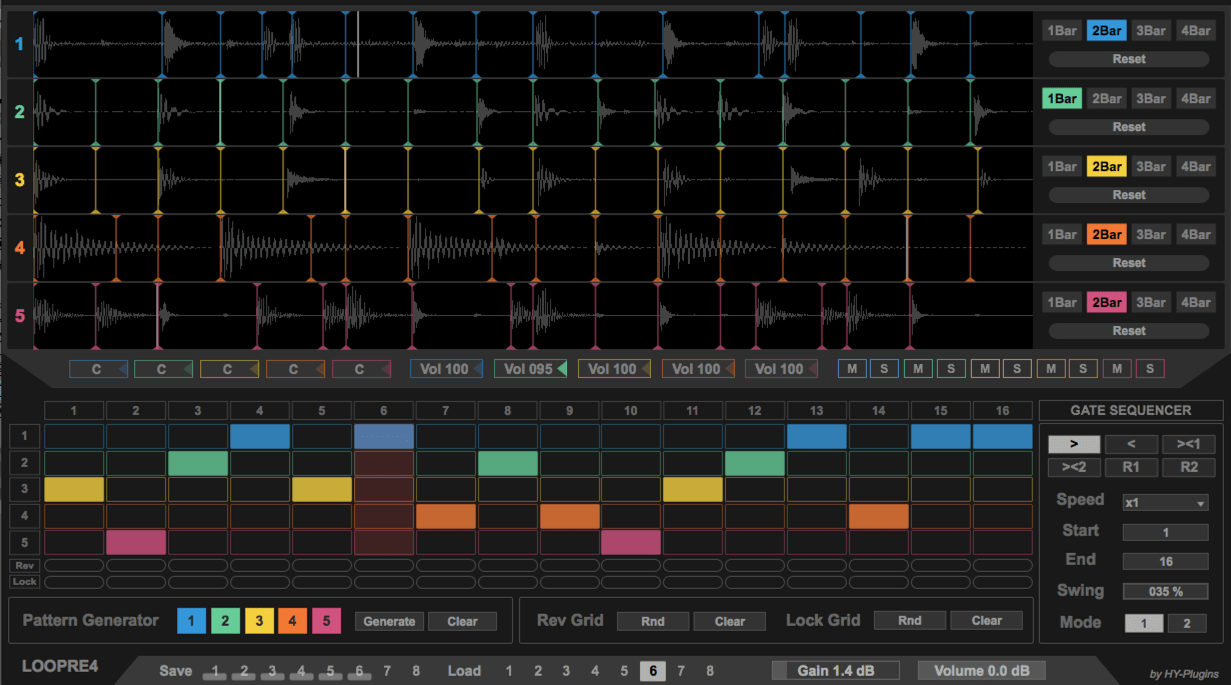Viewport: 1231px width, 685px height.
Task: Reset track 3 slices
Action: [1128, 195]
